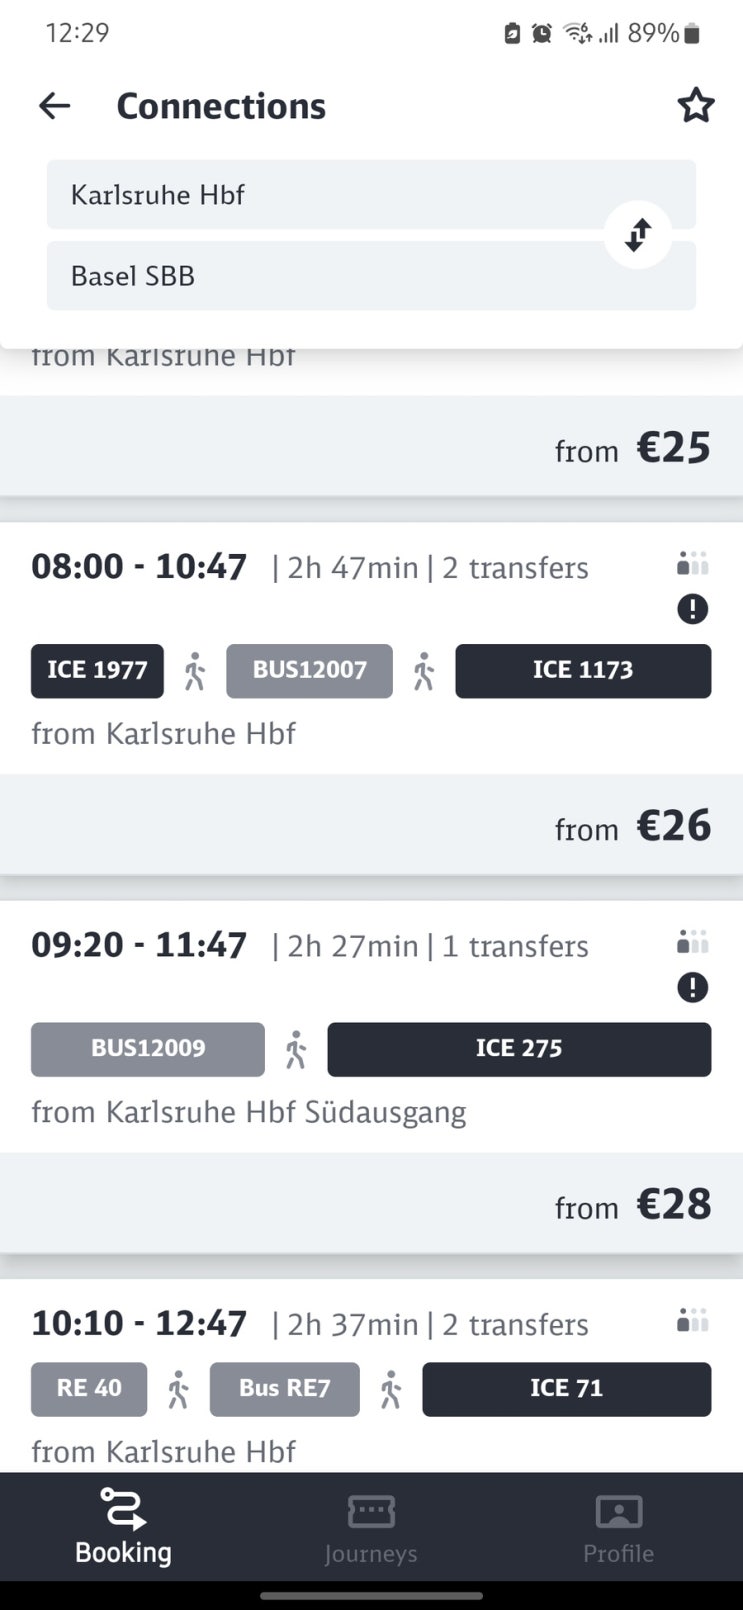Switch to the Journeys tab
This screenshot has width=743, height=1610.
pyautogui.click(x=371, y=1526)
